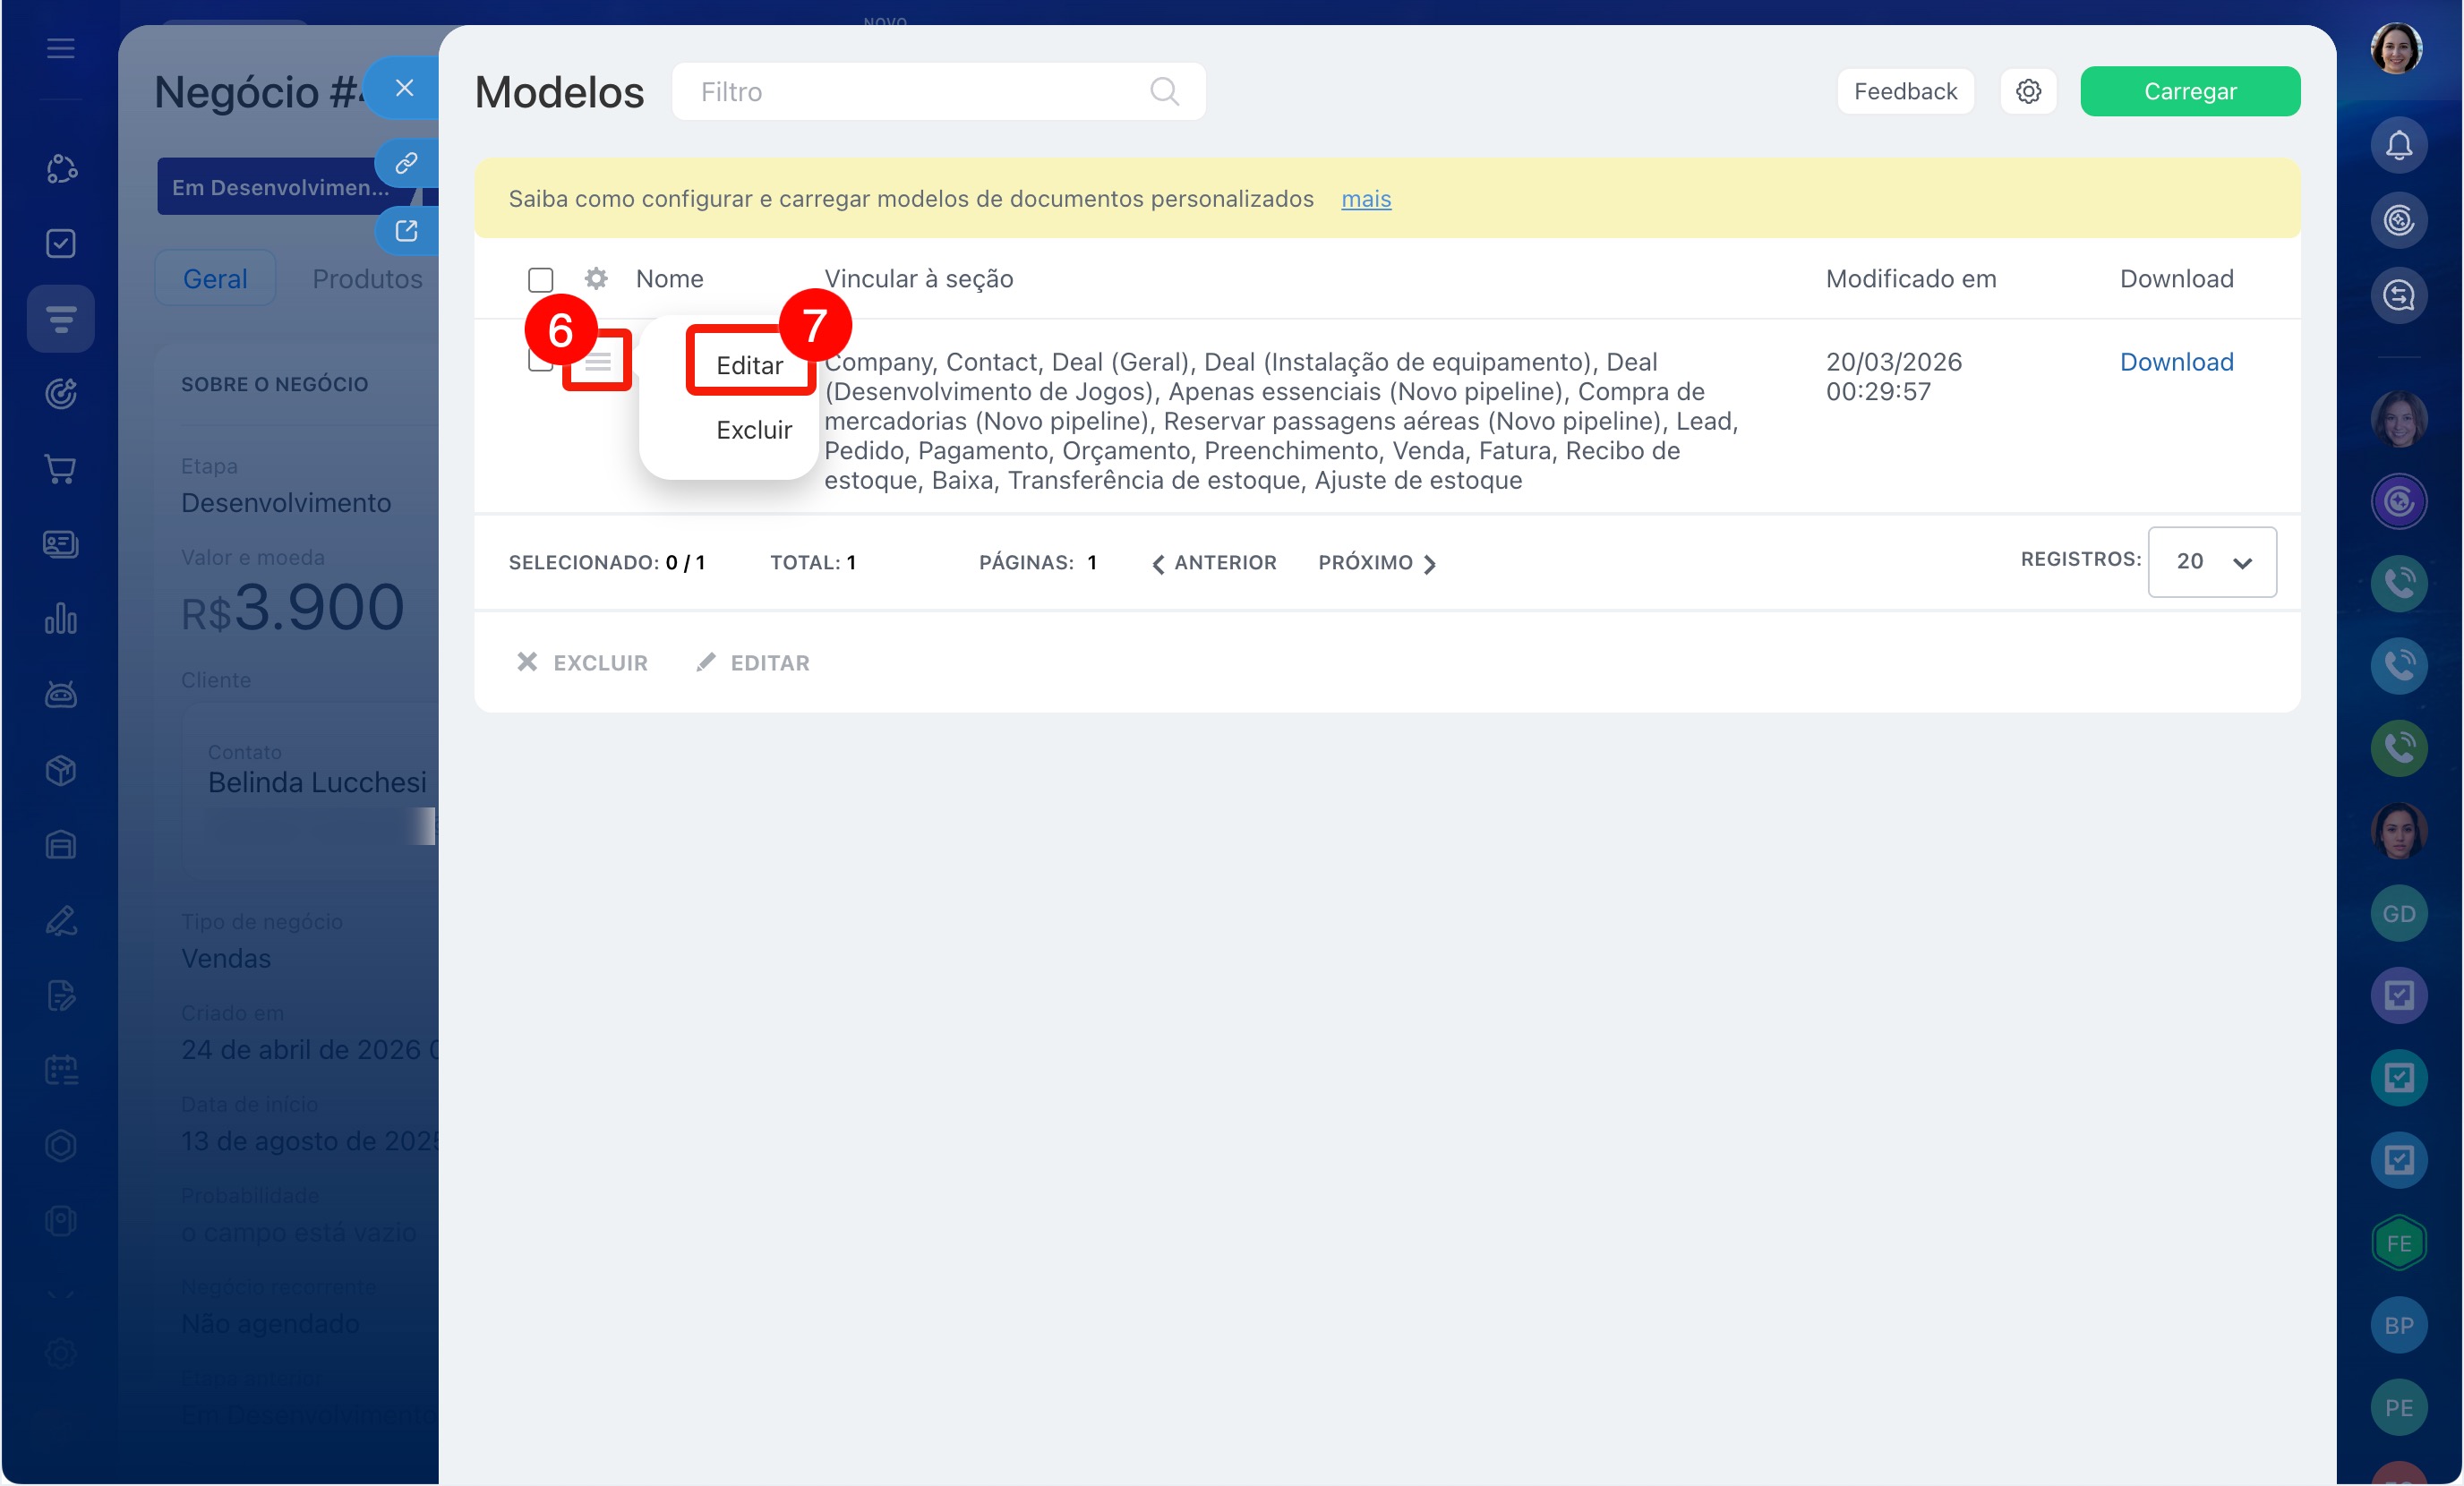
Task: Click the copy link icon on the side panel
Action: 406,163
